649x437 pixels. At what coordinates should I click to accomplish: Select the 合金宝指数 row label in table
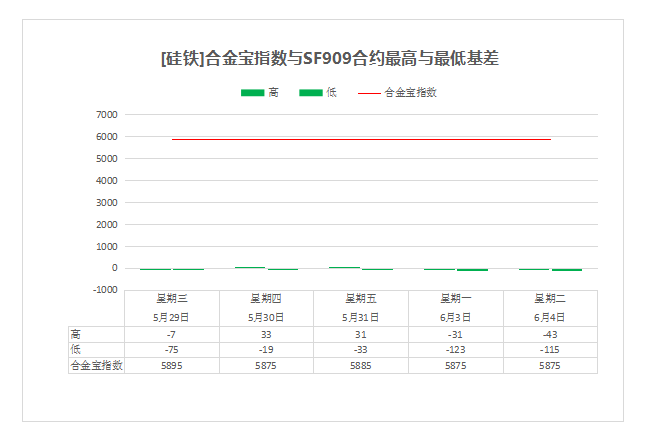pyautogui.click(x=96, y=365)
